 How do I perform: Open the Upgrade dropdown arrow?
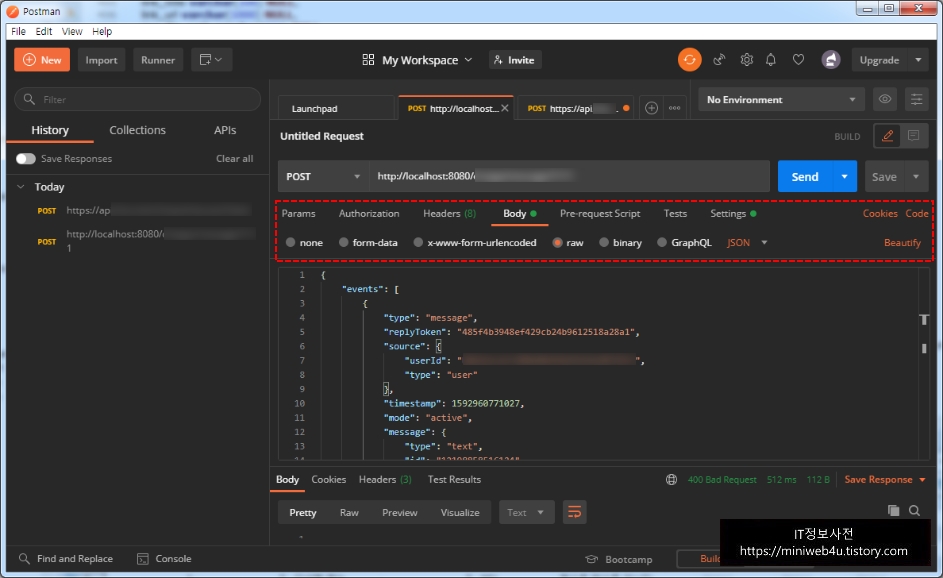(918, 60)
